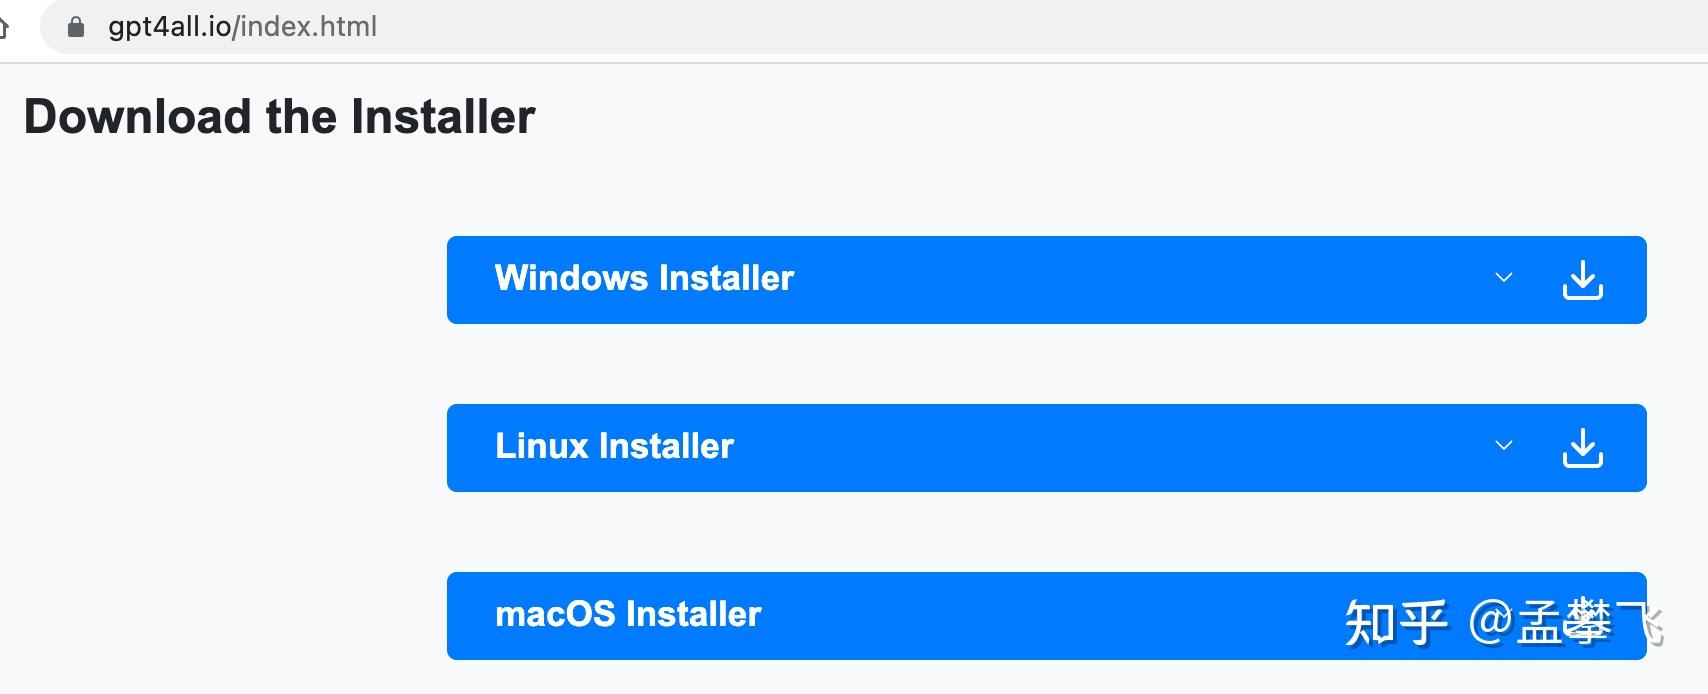Click empty middle of the Windows Installer bar
The image size is (1708, 694).
click(1100, 280)
